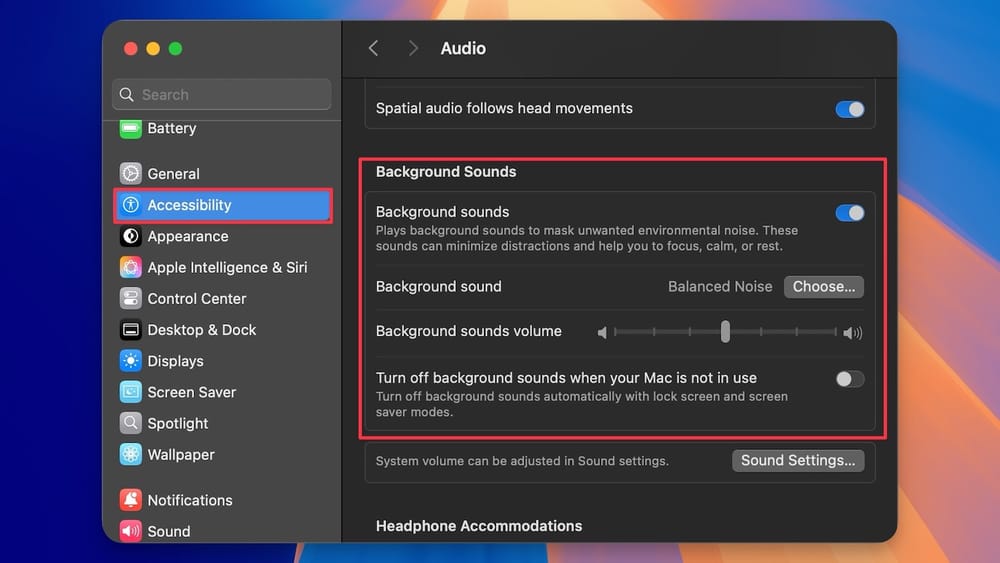Click the Background Sounds section heading
This screenshot has height=563, width=1000.
tap(446, 172)
